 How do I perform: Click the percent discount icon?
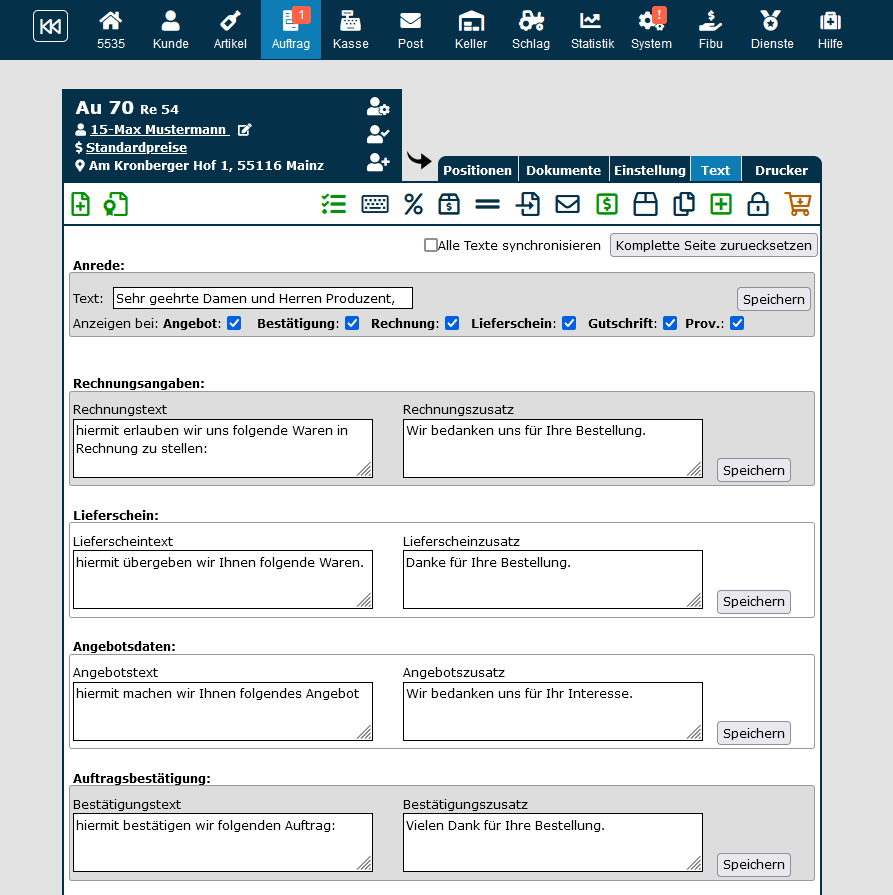tap(413, 205)
